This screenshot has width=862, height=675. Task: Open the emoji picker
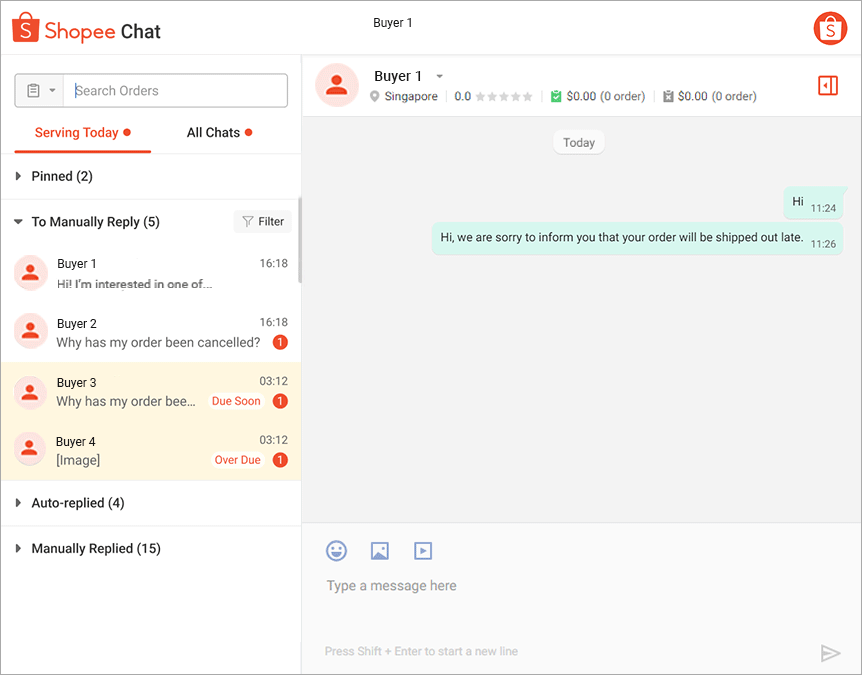click(336, 551)
